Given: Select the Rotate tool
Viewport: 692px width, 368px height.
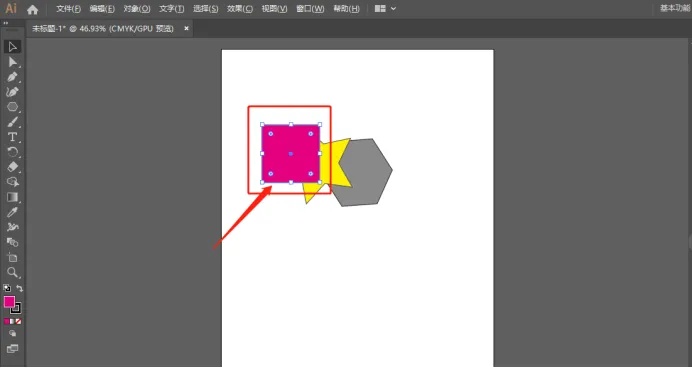Looking at the screenshot, I should 12,152.
